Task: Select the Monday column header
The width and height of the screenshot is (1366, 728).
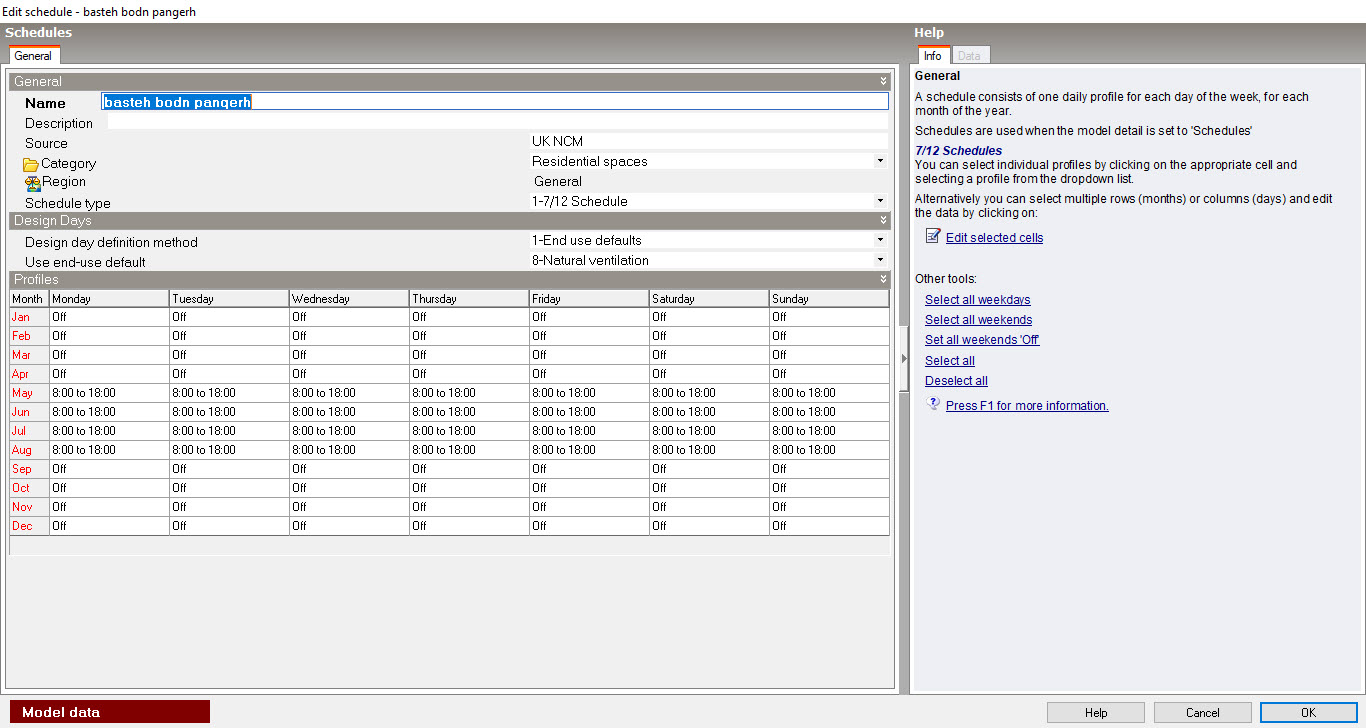Action: pos(109,299)
